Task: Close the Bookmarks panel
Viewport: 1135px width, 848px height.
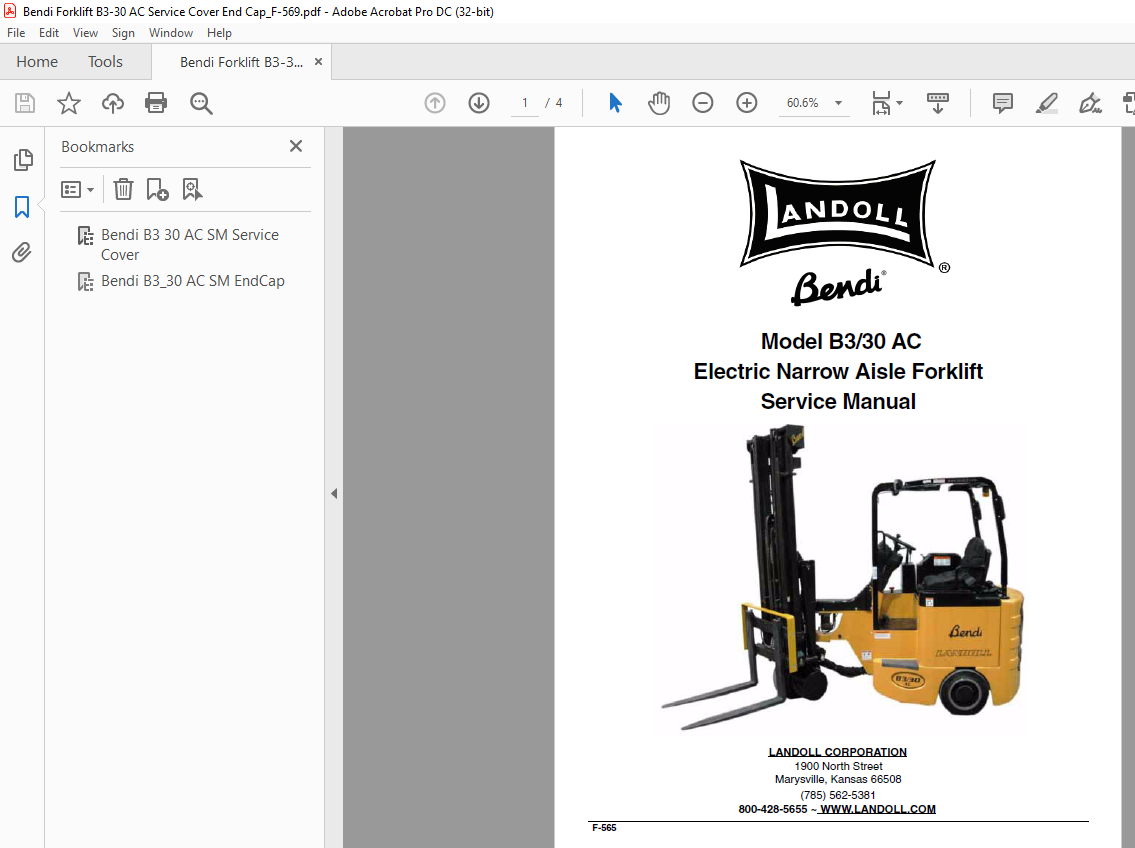Action: 296,146
